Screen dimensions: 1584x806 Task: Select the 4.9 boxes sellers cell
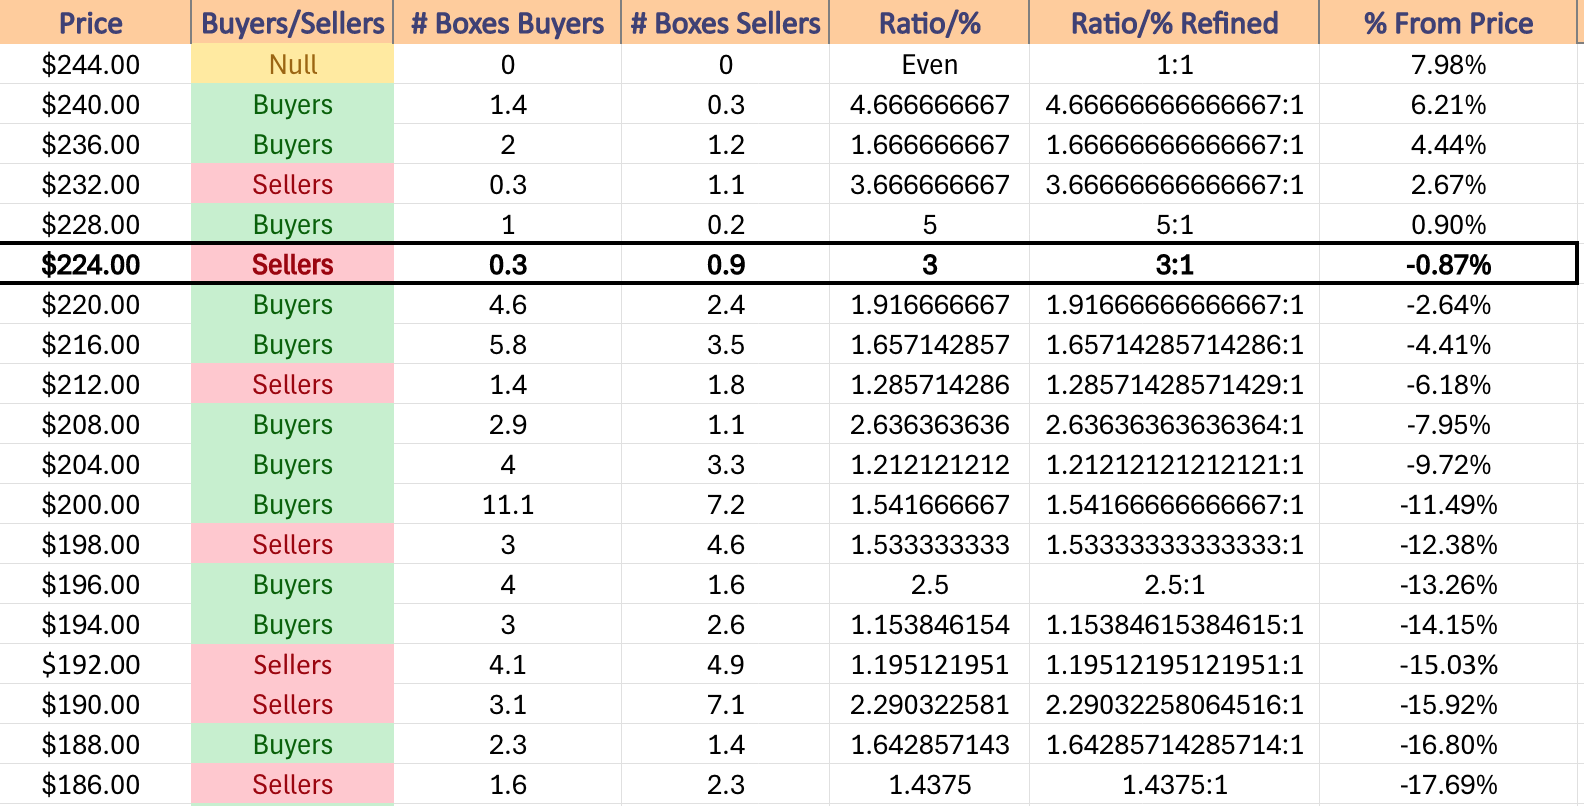[x=726, y=665]
